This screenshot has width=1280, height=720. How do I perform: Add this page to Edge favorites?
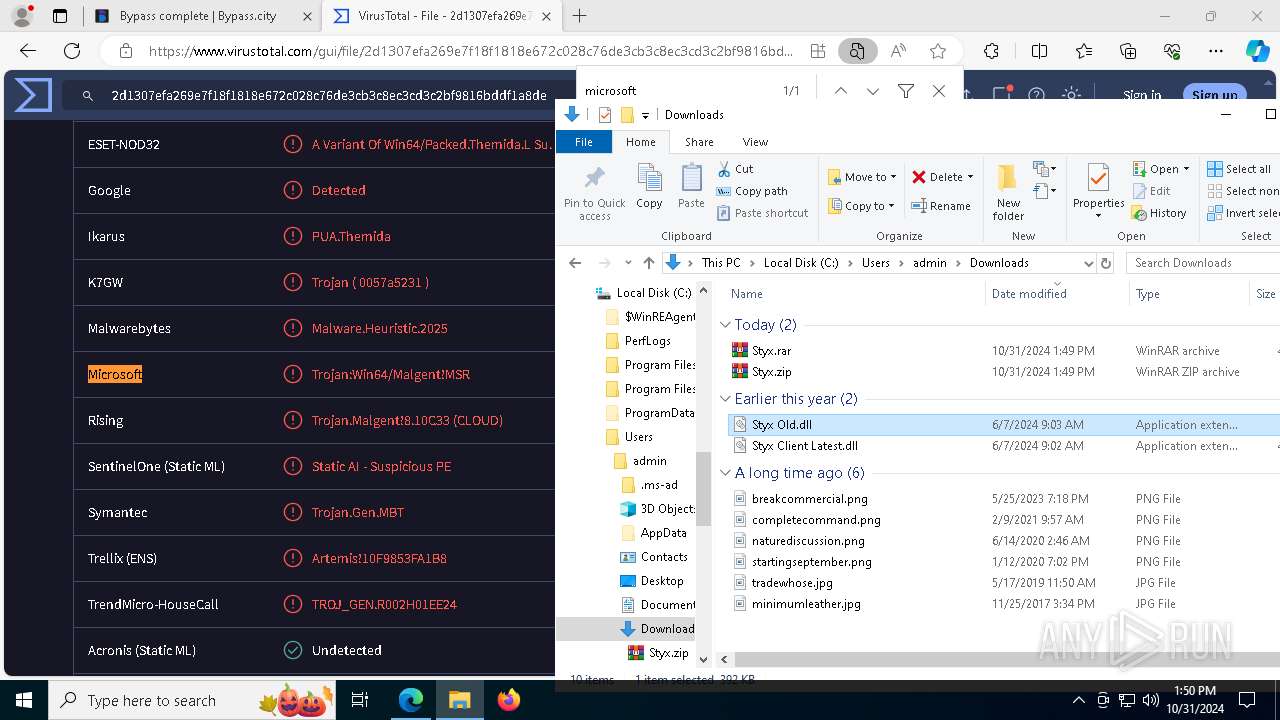tap(938, 51)
